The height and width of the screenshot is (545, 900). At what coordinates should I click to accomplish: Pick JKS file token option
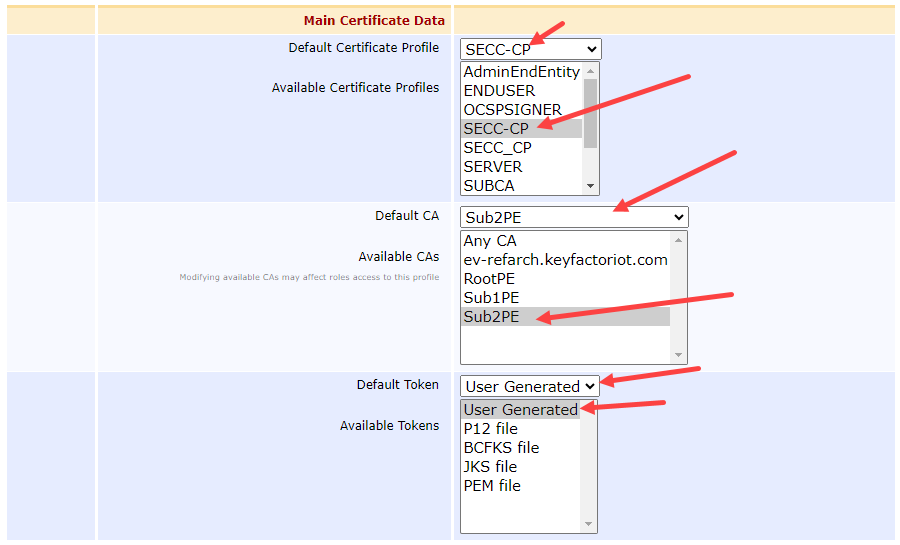[490, 467]
